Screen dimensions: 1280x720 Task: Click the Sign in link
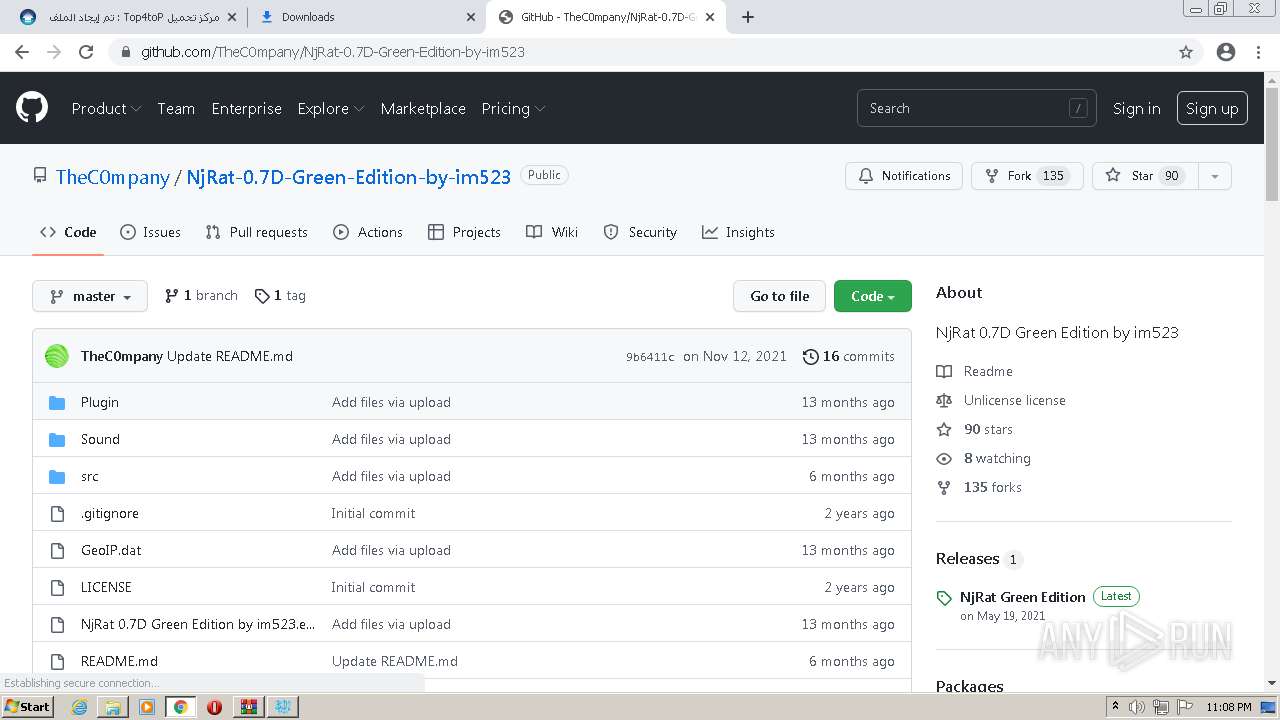[x=1137, y=108]
